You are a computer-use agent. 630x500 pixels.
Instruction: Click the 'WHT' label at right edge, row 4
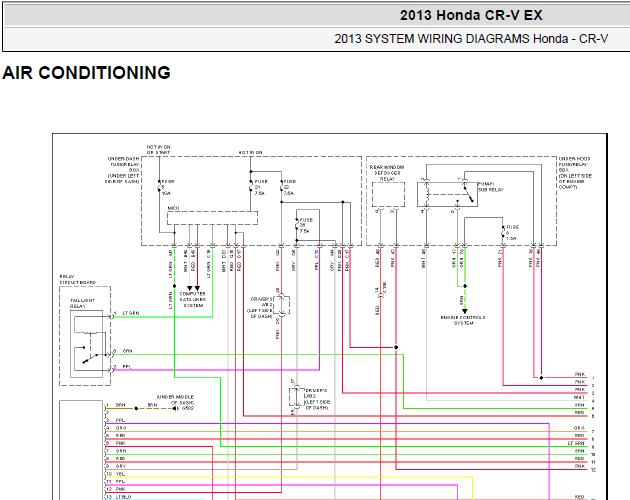[579, 397]
